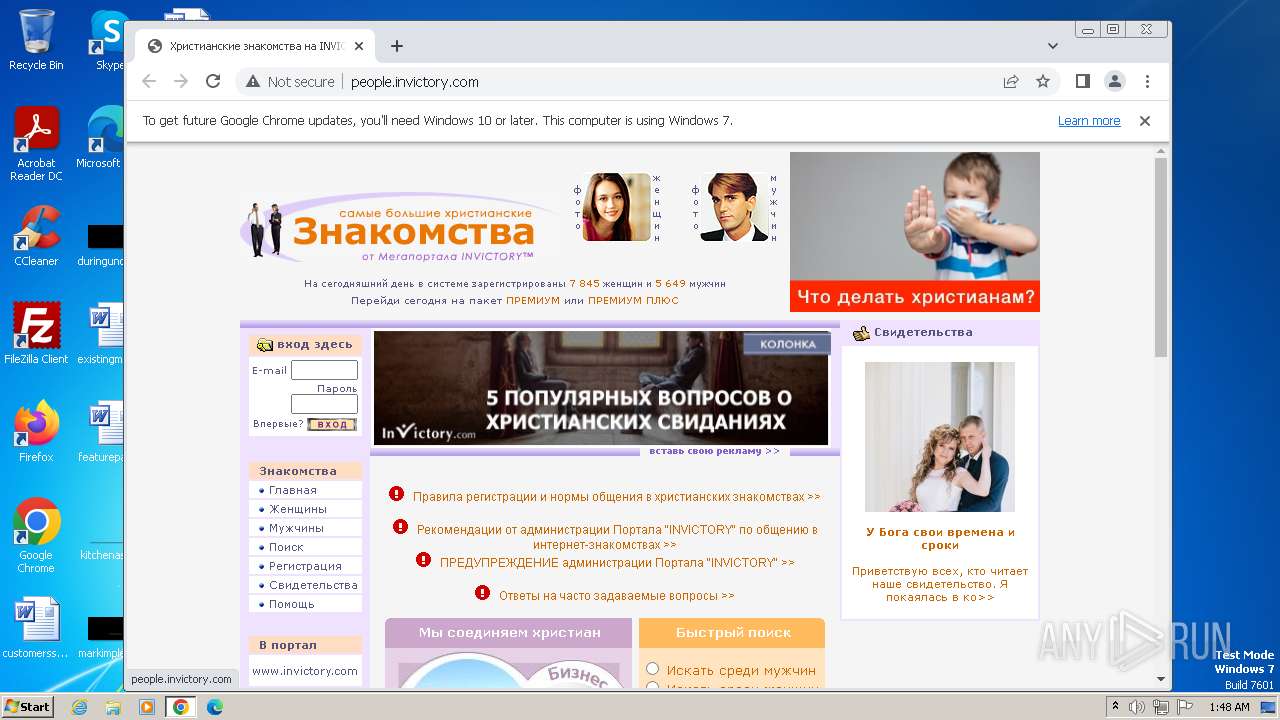Click the page vertical scrollbar
This screenshot has width=1280, height=720.
1160,258
